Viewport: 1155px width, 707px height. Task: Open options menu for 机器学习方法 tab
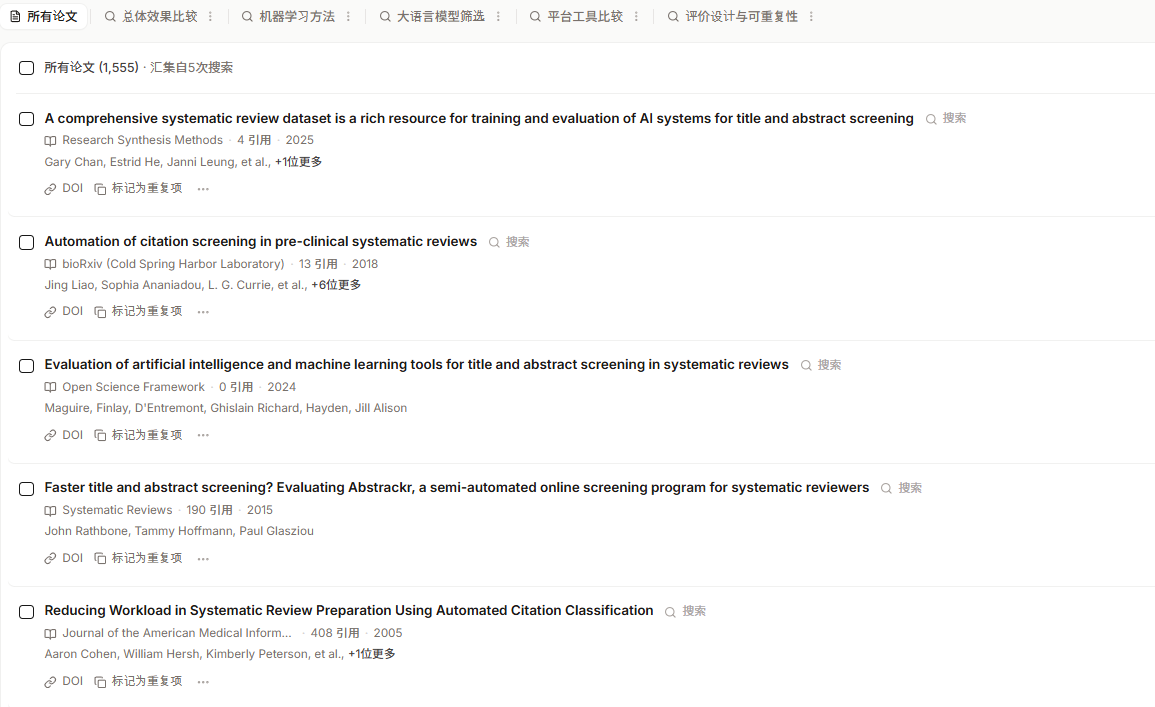click(348, 16)
